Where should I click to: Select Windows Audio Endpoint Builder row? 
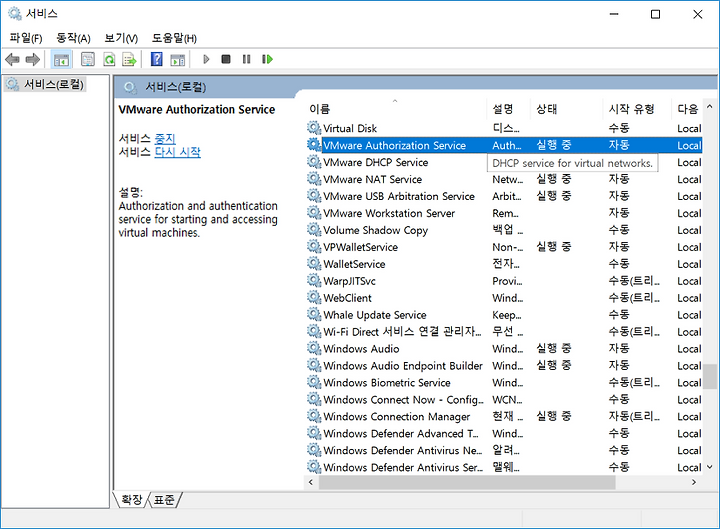[x=504, y=366]
